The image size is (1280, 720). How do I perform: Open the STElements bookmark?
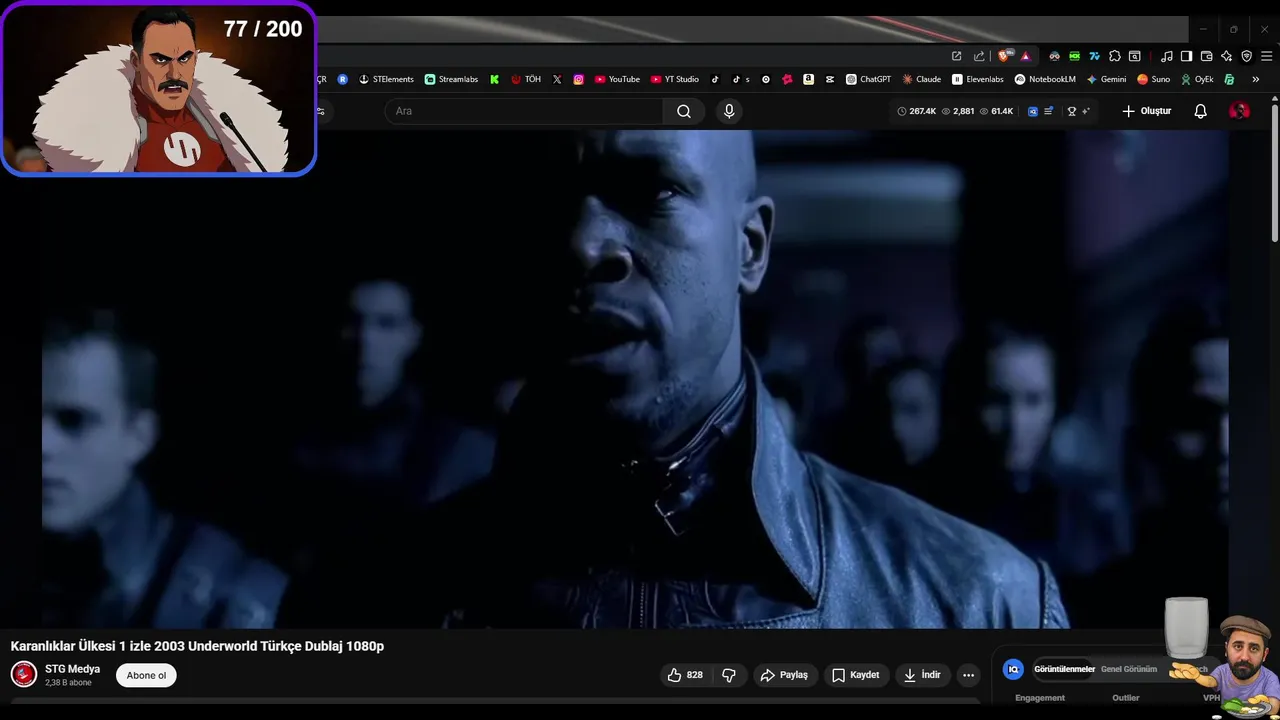coord(386,79)
